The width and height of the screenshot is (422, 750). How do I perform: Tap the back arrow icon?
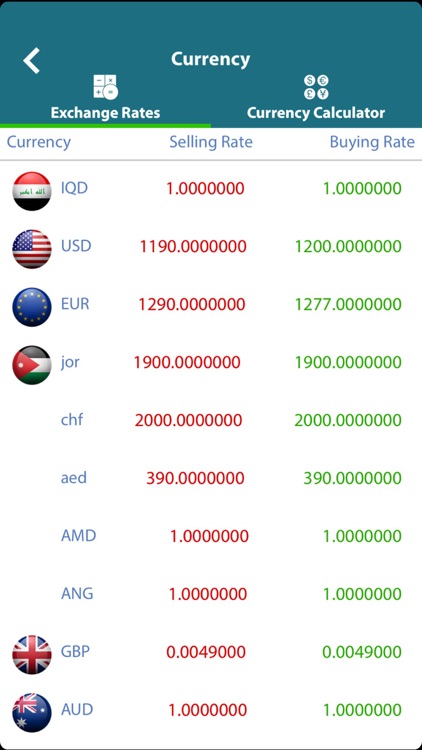32,60
